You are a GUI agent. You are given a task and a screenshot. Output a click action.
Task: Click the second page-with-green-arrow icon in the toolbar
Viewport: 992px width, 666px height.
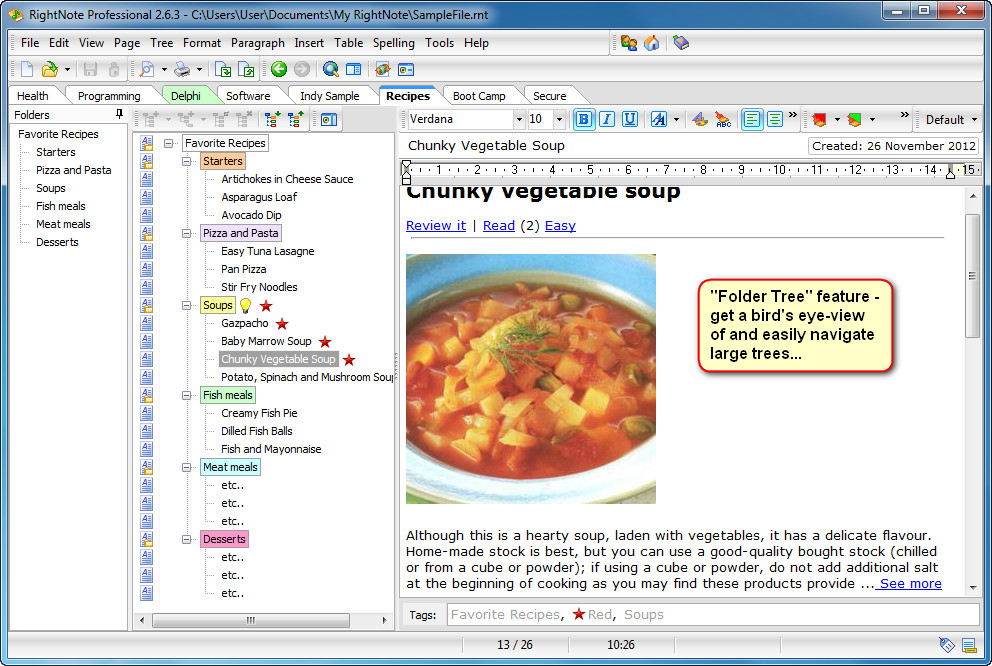(246, 69)
